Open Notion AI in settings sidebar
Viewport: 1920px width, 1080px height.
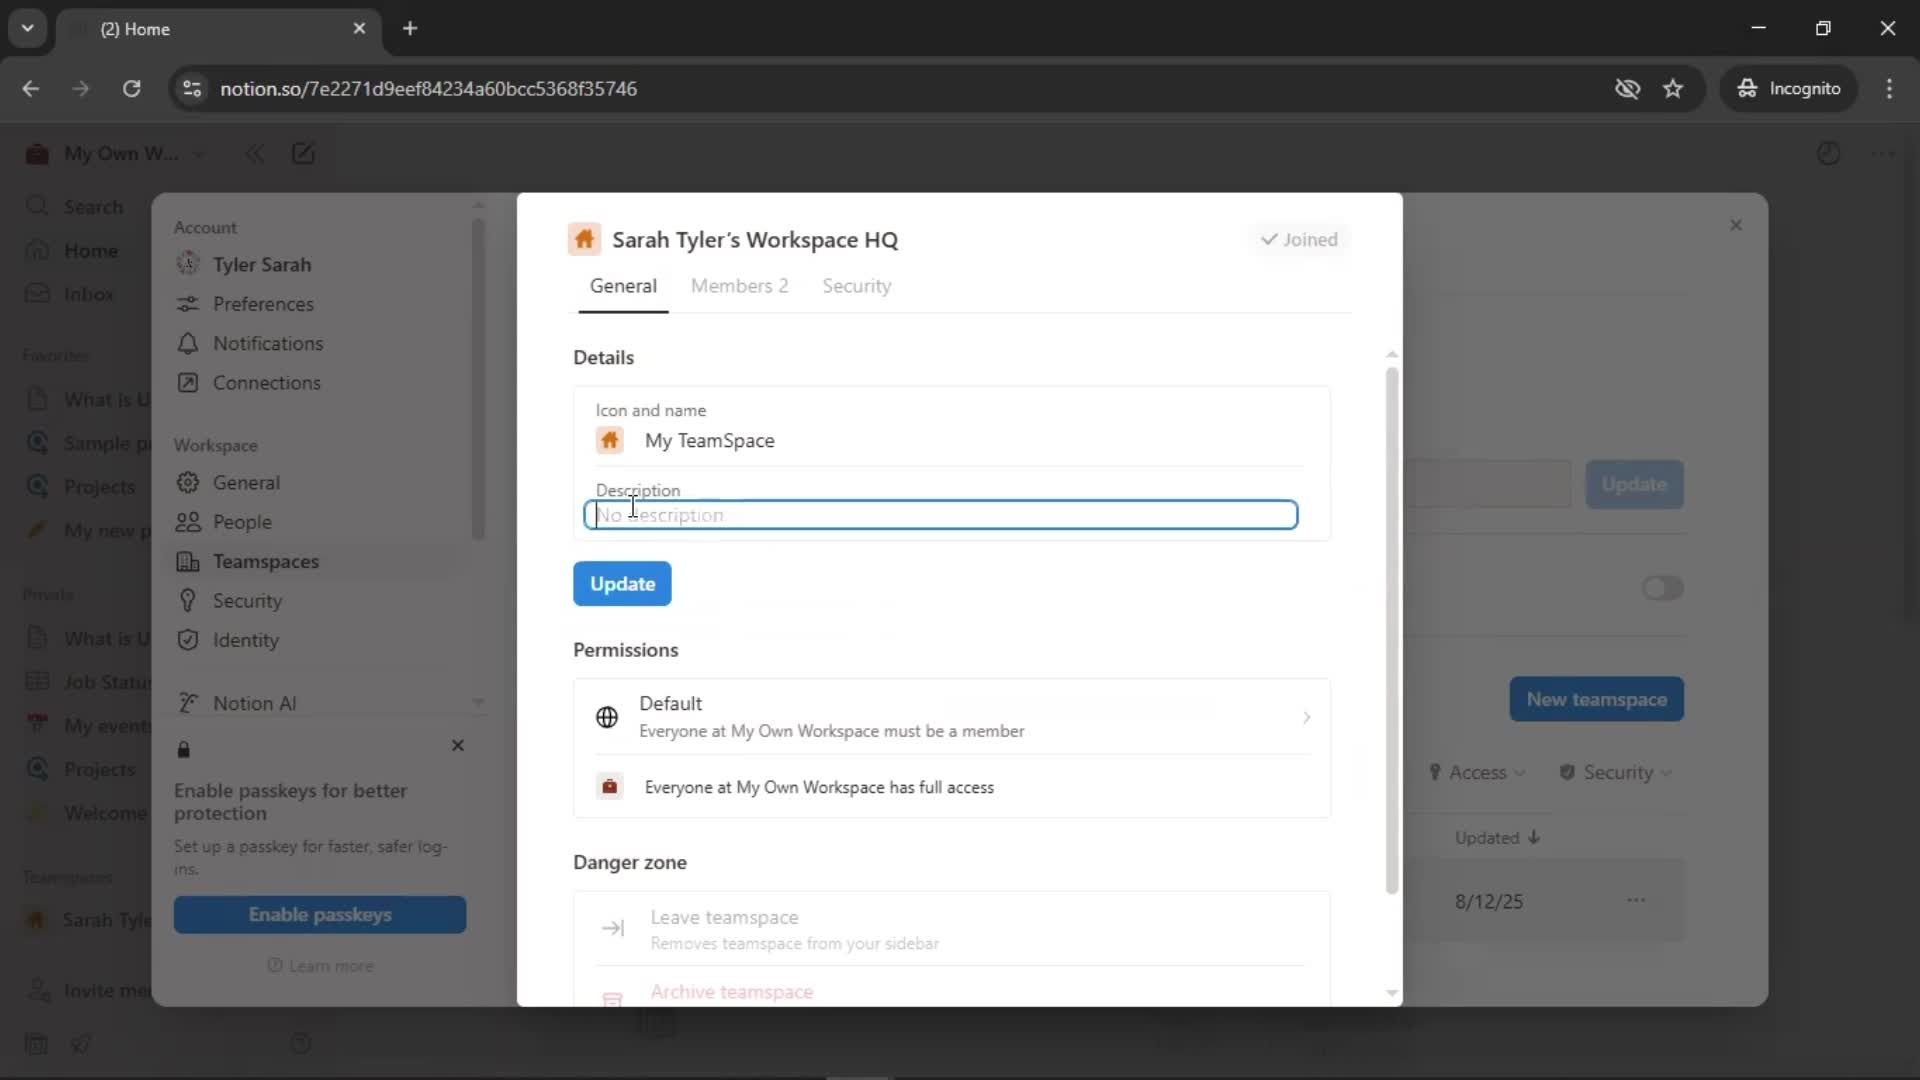(255, 703)
